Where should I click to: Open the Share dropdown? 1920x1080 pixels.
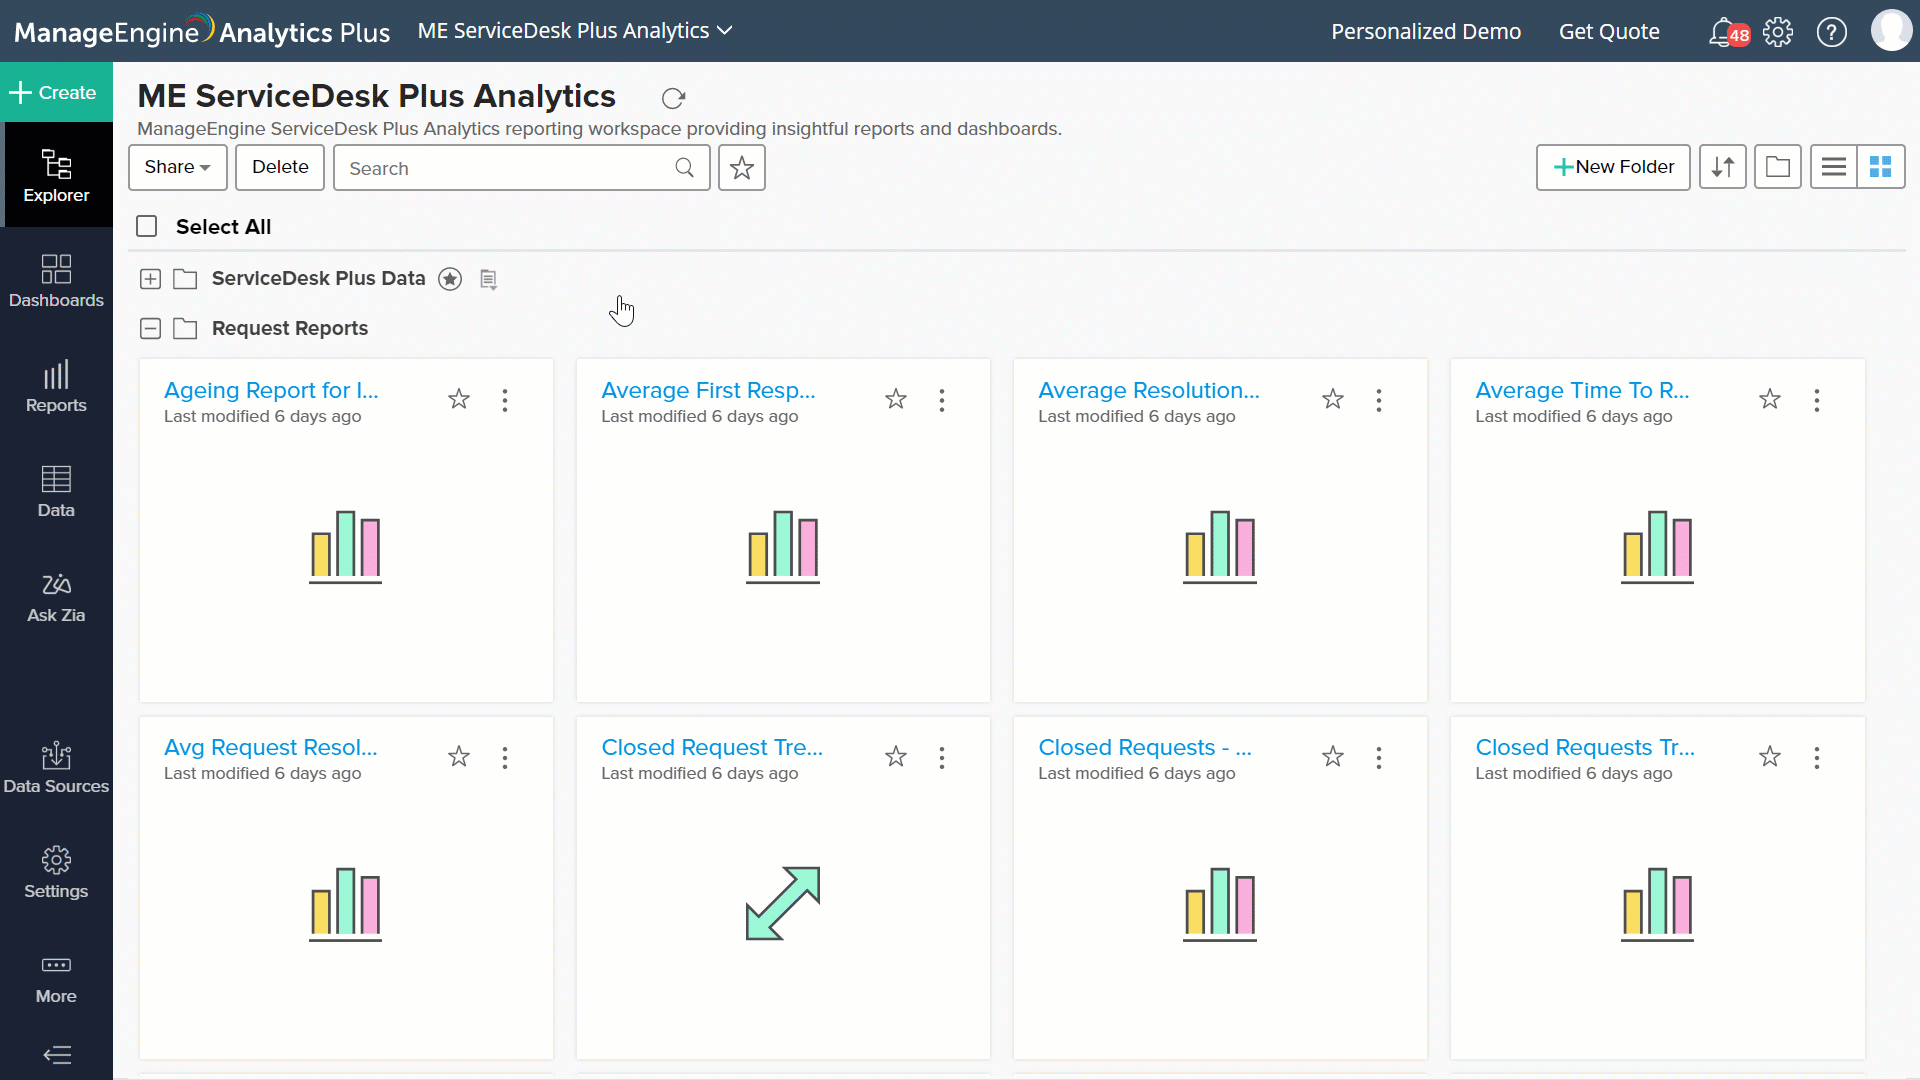pyautogui.click(x=177, y=167)
